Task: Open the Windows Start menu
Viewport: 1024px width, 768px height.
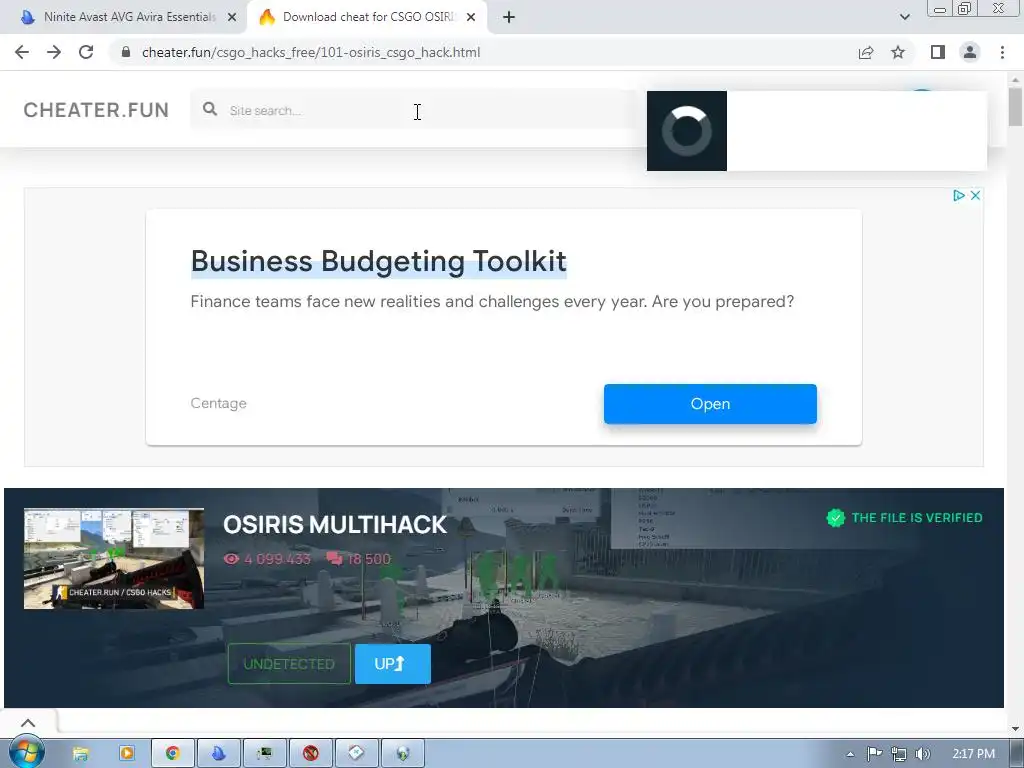Action: click(x=27, y=753)
